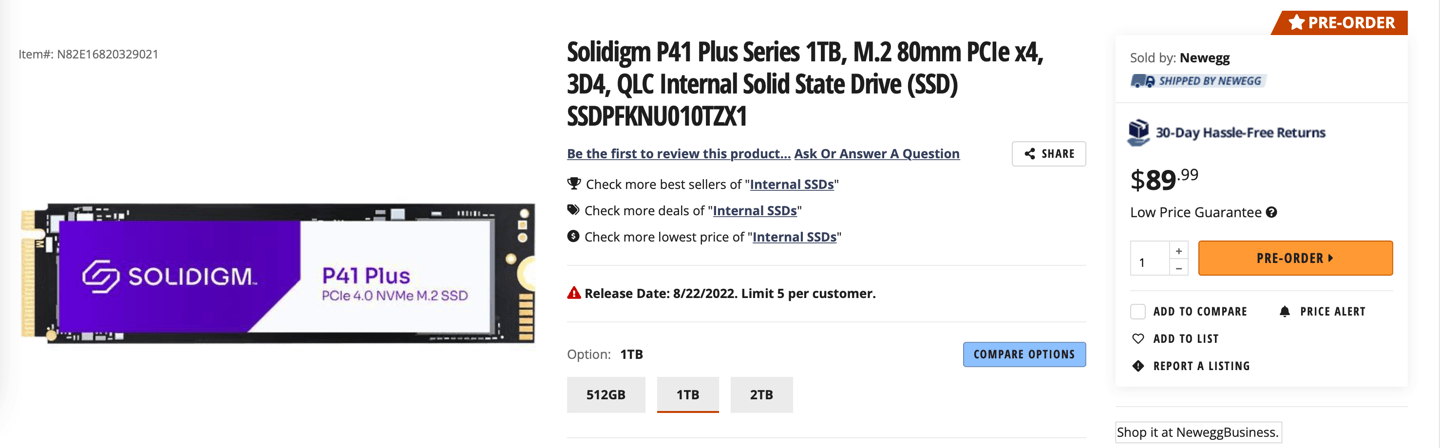Image resolution: width=1440 pixels, height=448 pixels.
Task: Click the quantity input field
Action: pyautogui.click(x=1150, y=259)
